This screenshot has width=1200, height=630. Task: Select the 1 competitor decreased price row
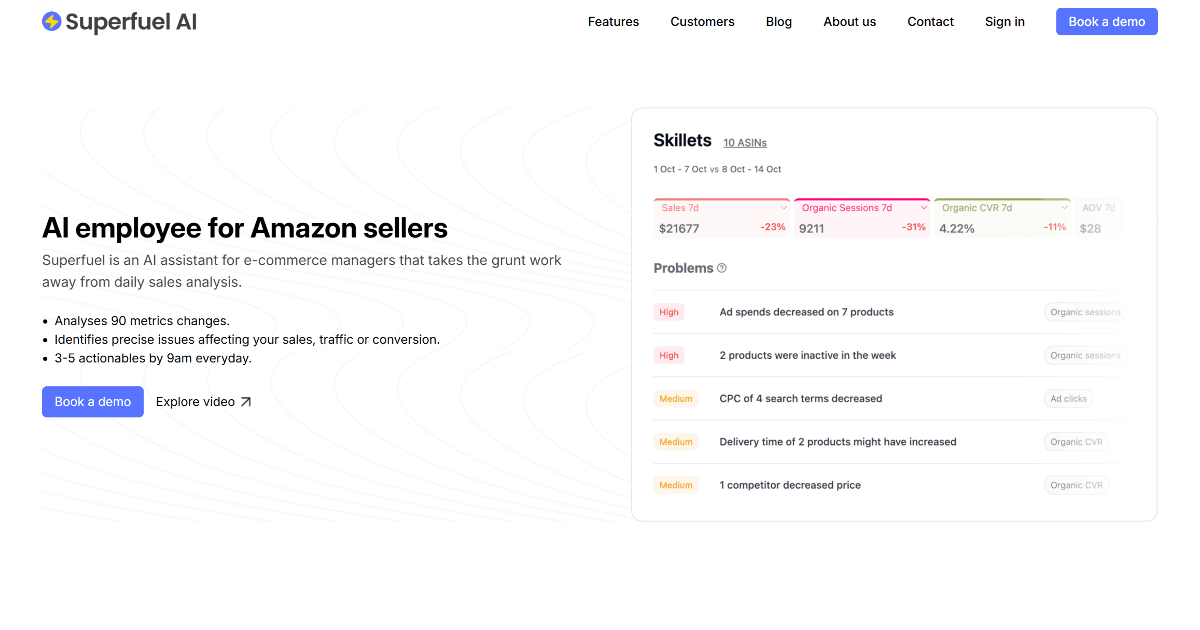pos(790,485)
